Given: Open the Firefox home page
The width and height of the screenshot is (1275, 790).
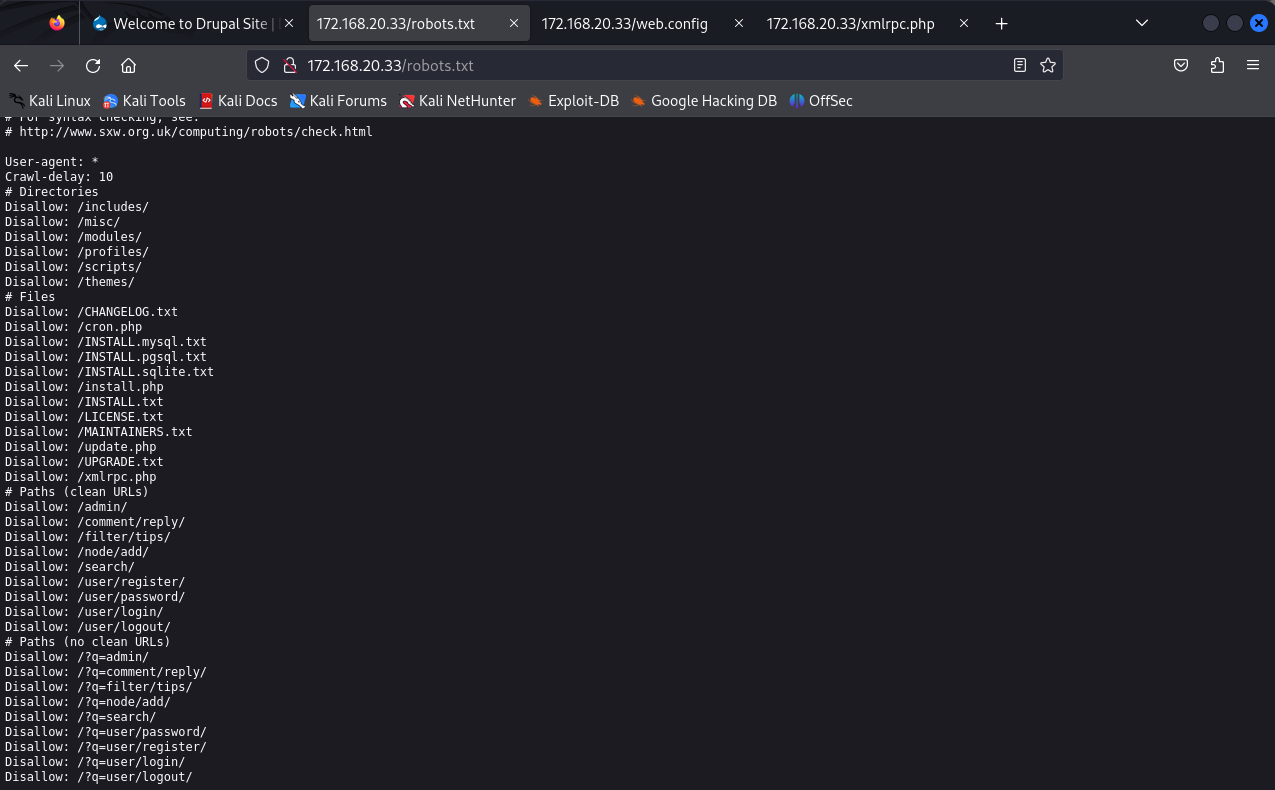Looking at the screenshot, I should pyautogui.click(x=128, y=66).
